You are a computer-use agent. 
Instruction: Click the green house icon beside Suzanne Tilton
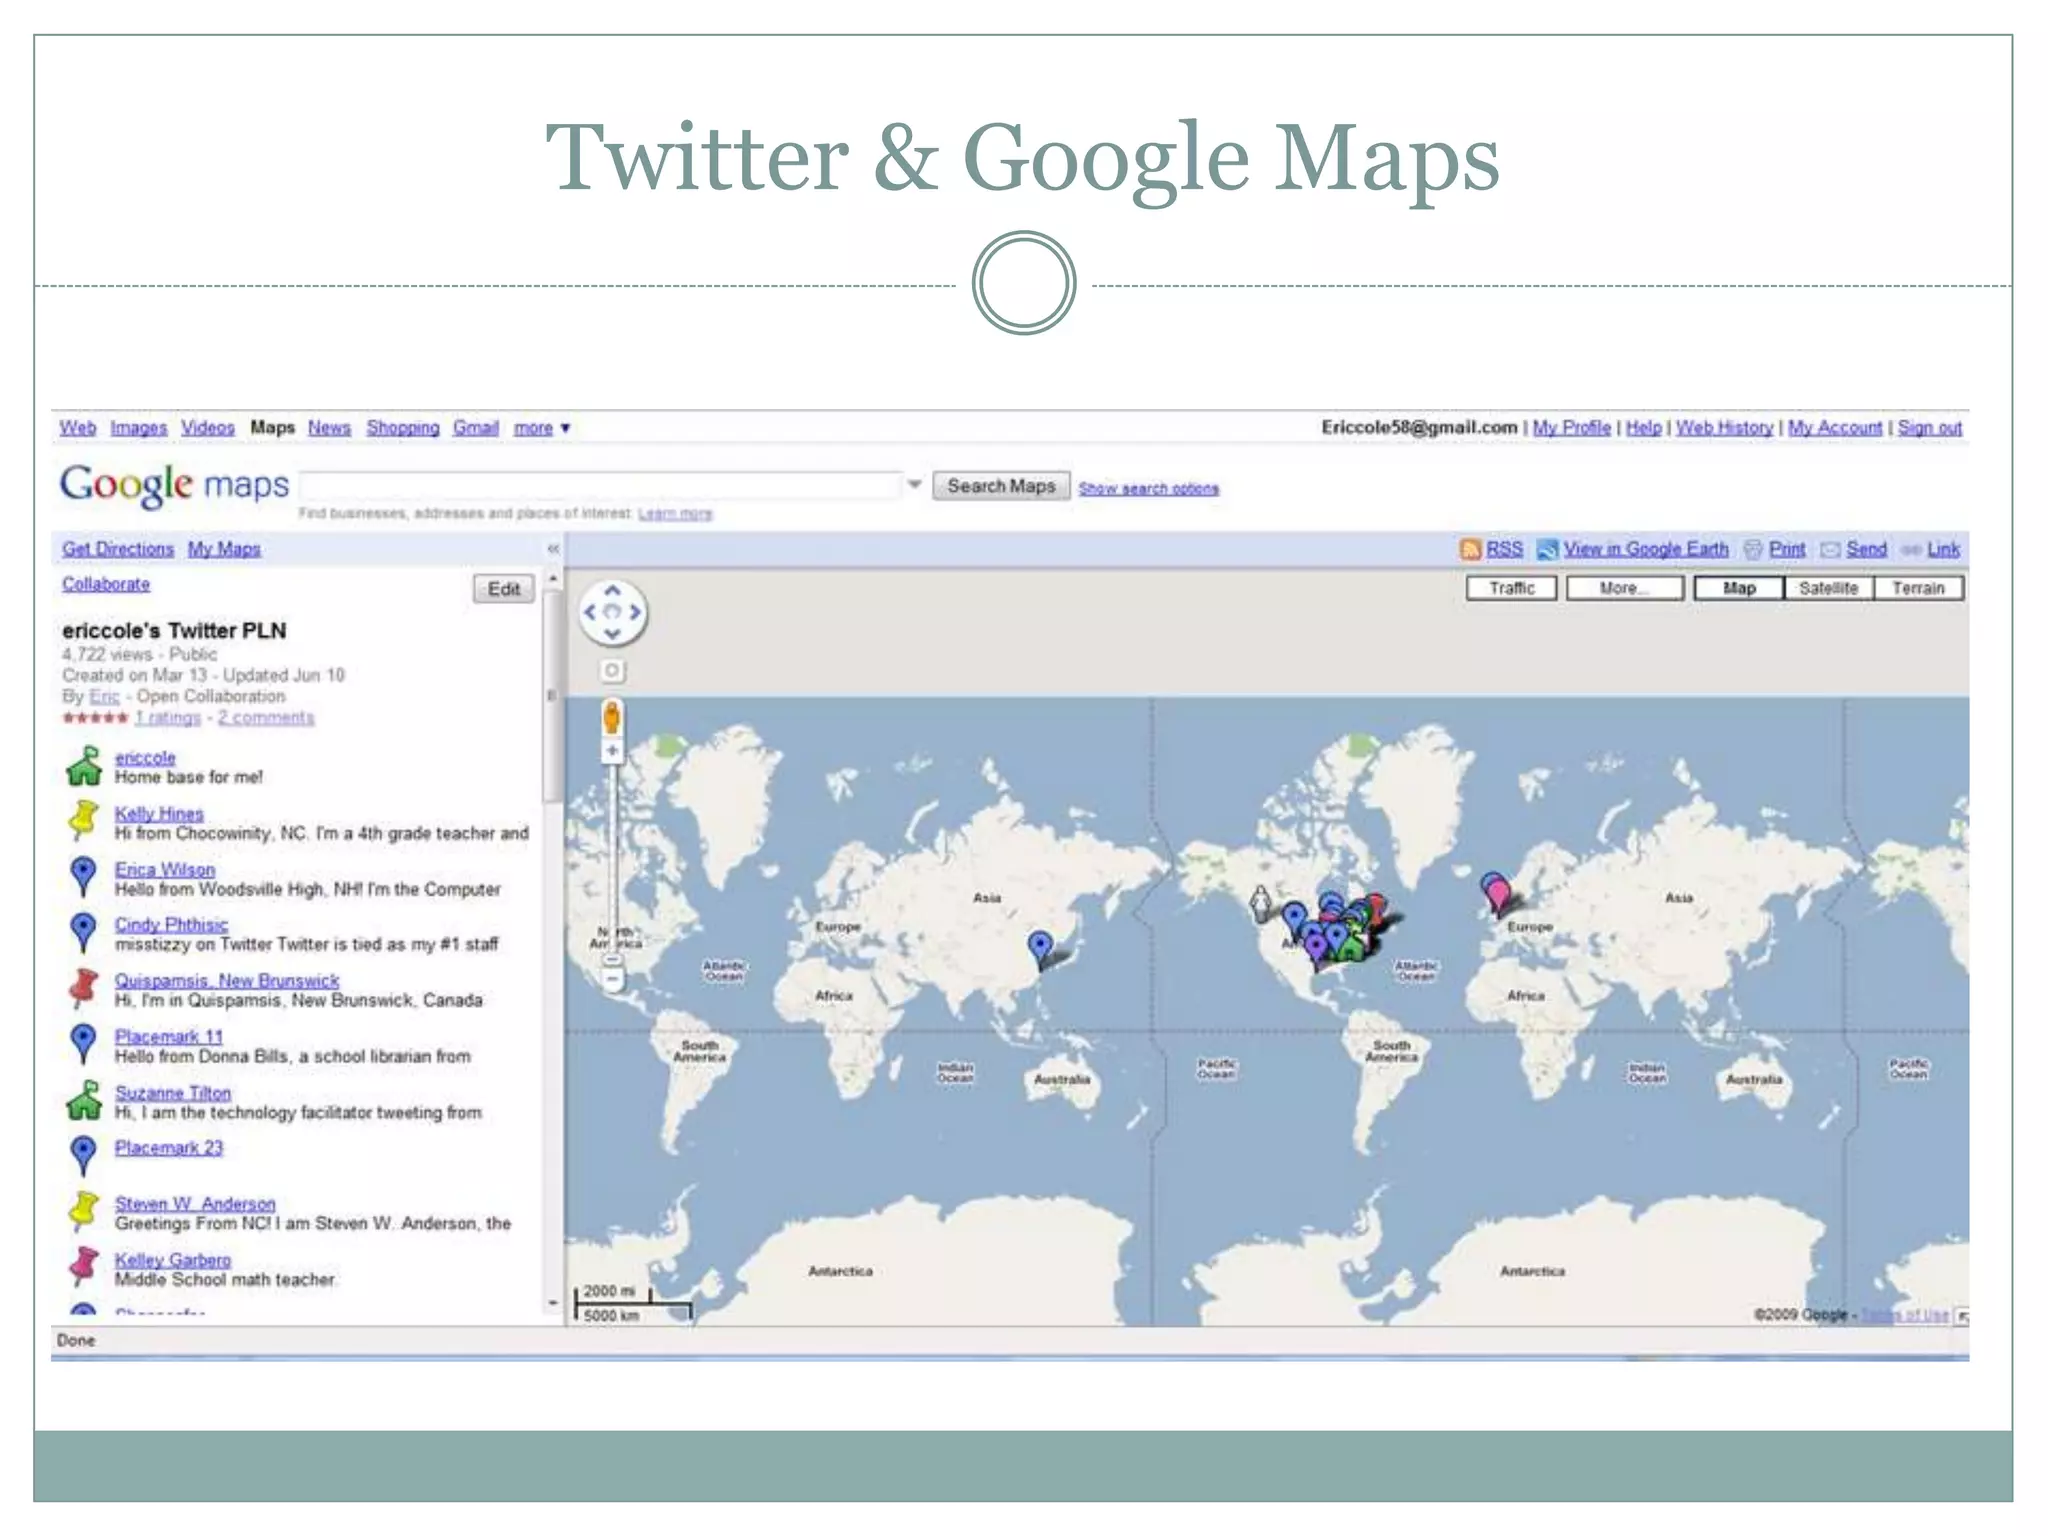[84, 1100]
